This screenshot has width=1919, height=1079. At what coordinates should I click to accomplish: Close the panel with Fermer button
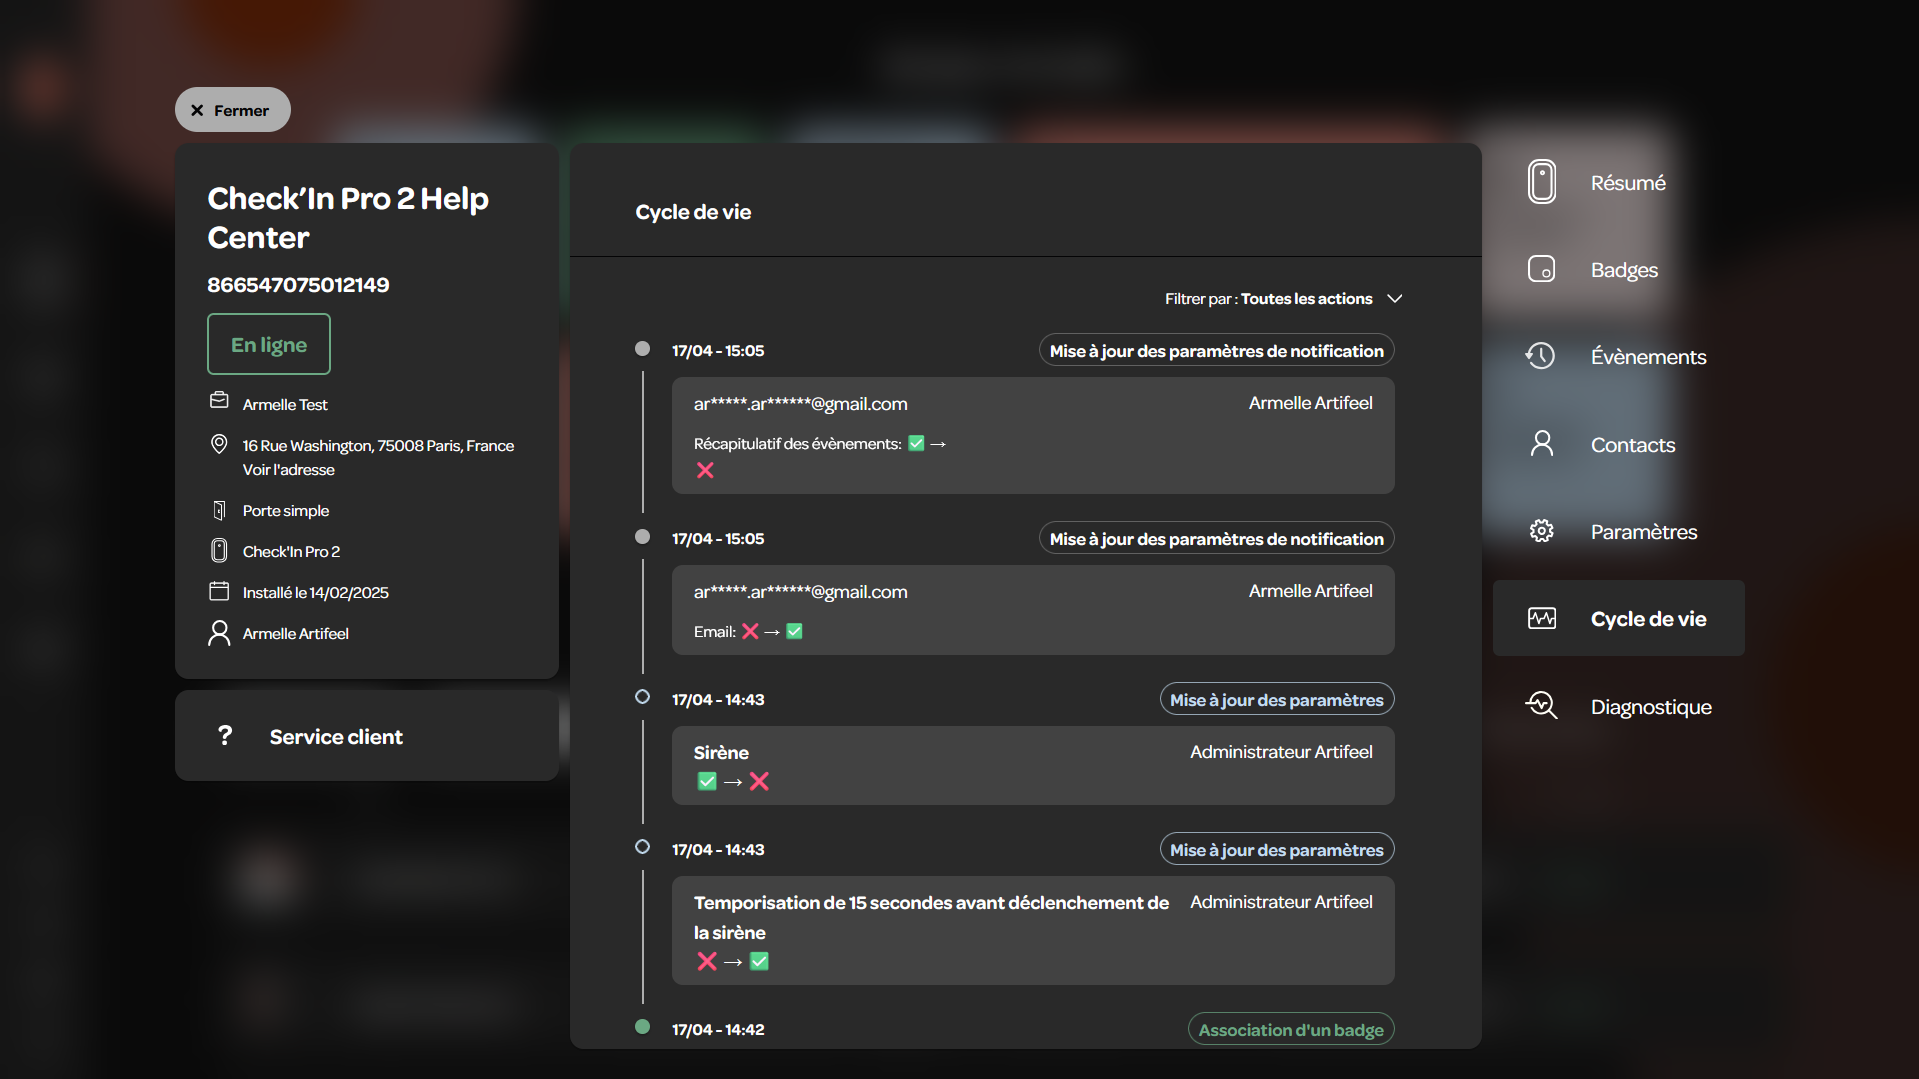[232, 110]
